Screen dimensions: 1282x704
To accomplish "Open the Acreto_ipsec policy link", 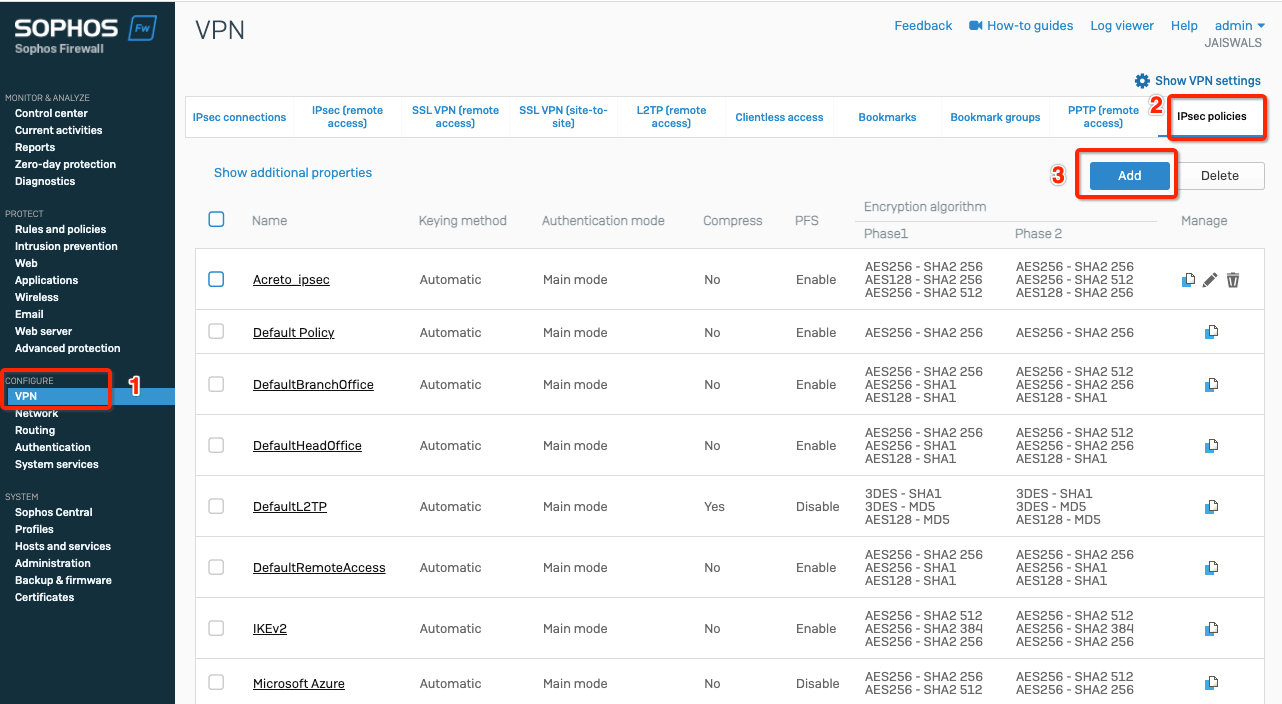I will click(x=291, y=280).
